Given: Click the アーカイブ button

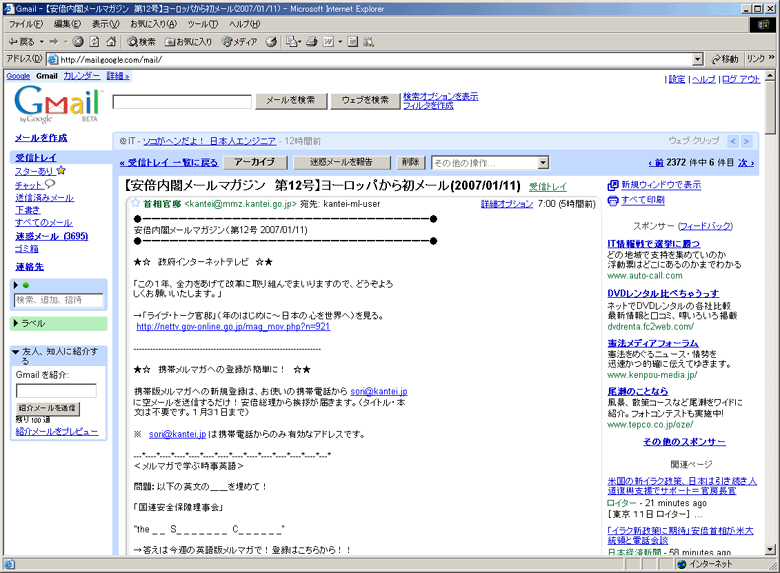Looking at the screenshot, I should 255,162.
